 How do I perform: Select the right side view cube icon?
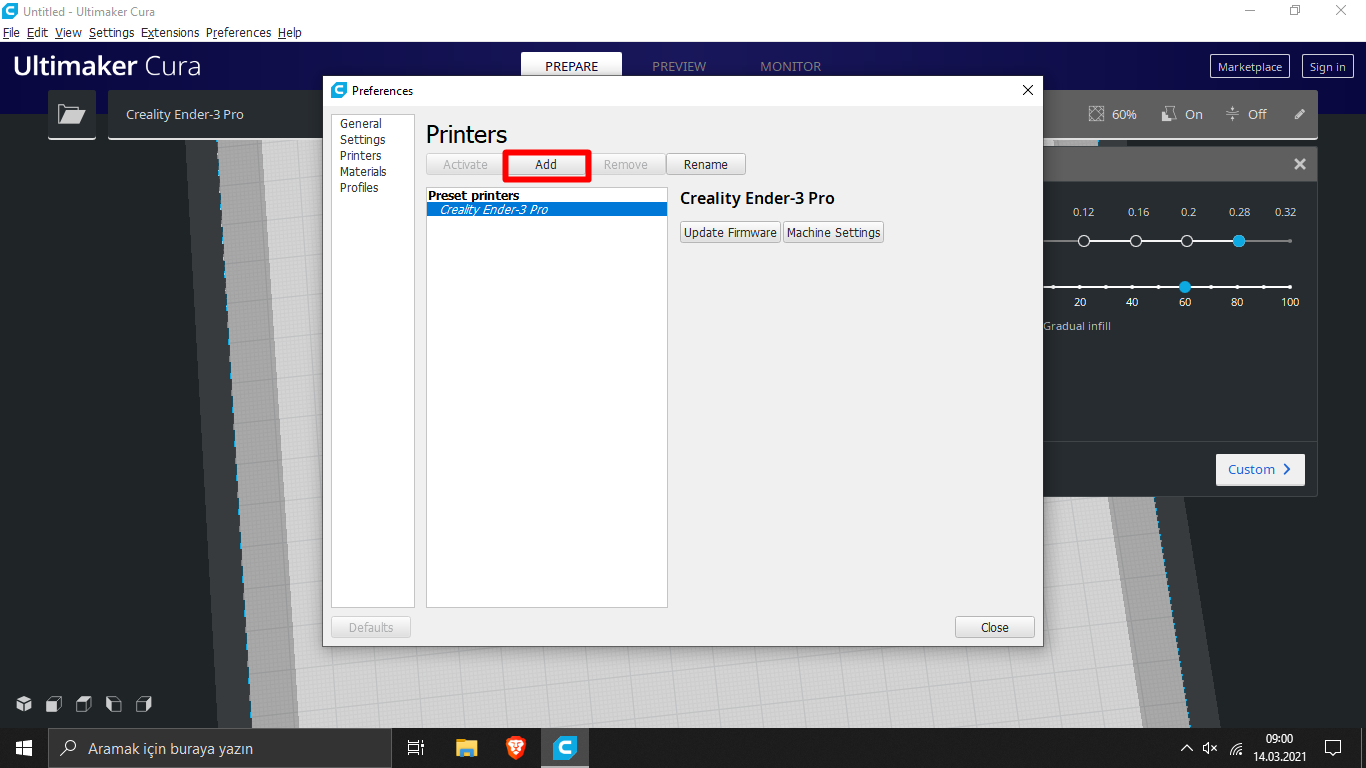click(144, 704)
